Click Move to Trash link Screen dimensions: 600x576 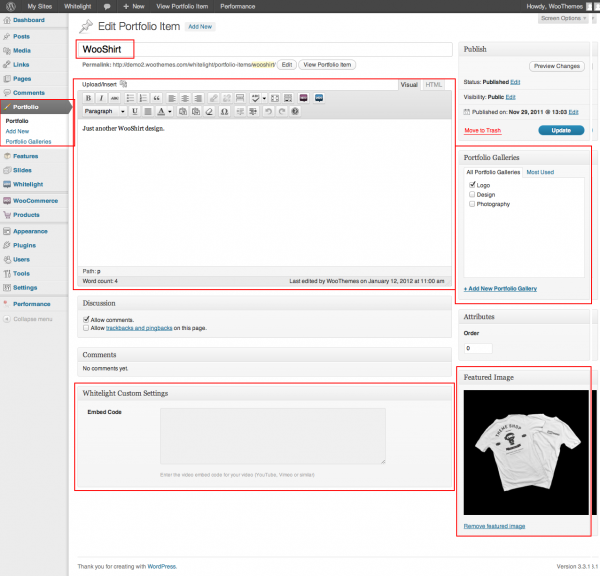click(483, 131)
